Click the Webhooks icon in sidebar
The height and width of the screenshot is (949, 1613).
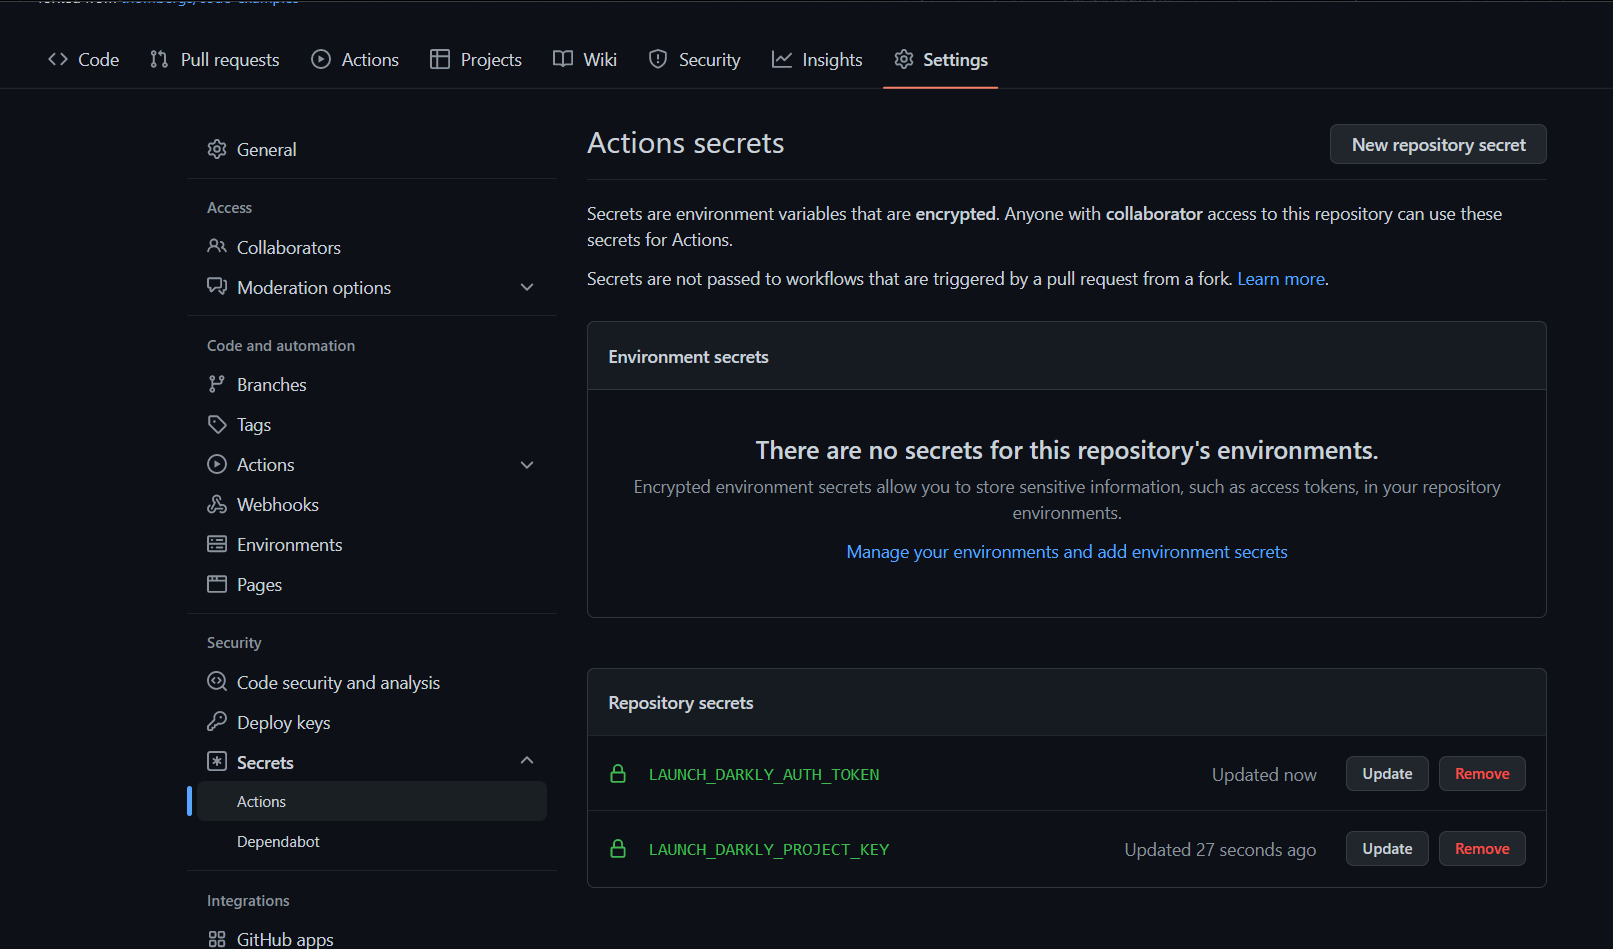217,504
